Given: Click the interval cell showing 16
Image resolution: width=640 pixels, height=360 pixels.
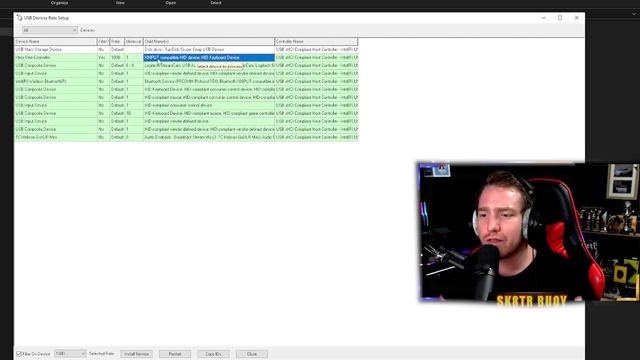Looking at the screenshot, I should [x=134, y=113].
